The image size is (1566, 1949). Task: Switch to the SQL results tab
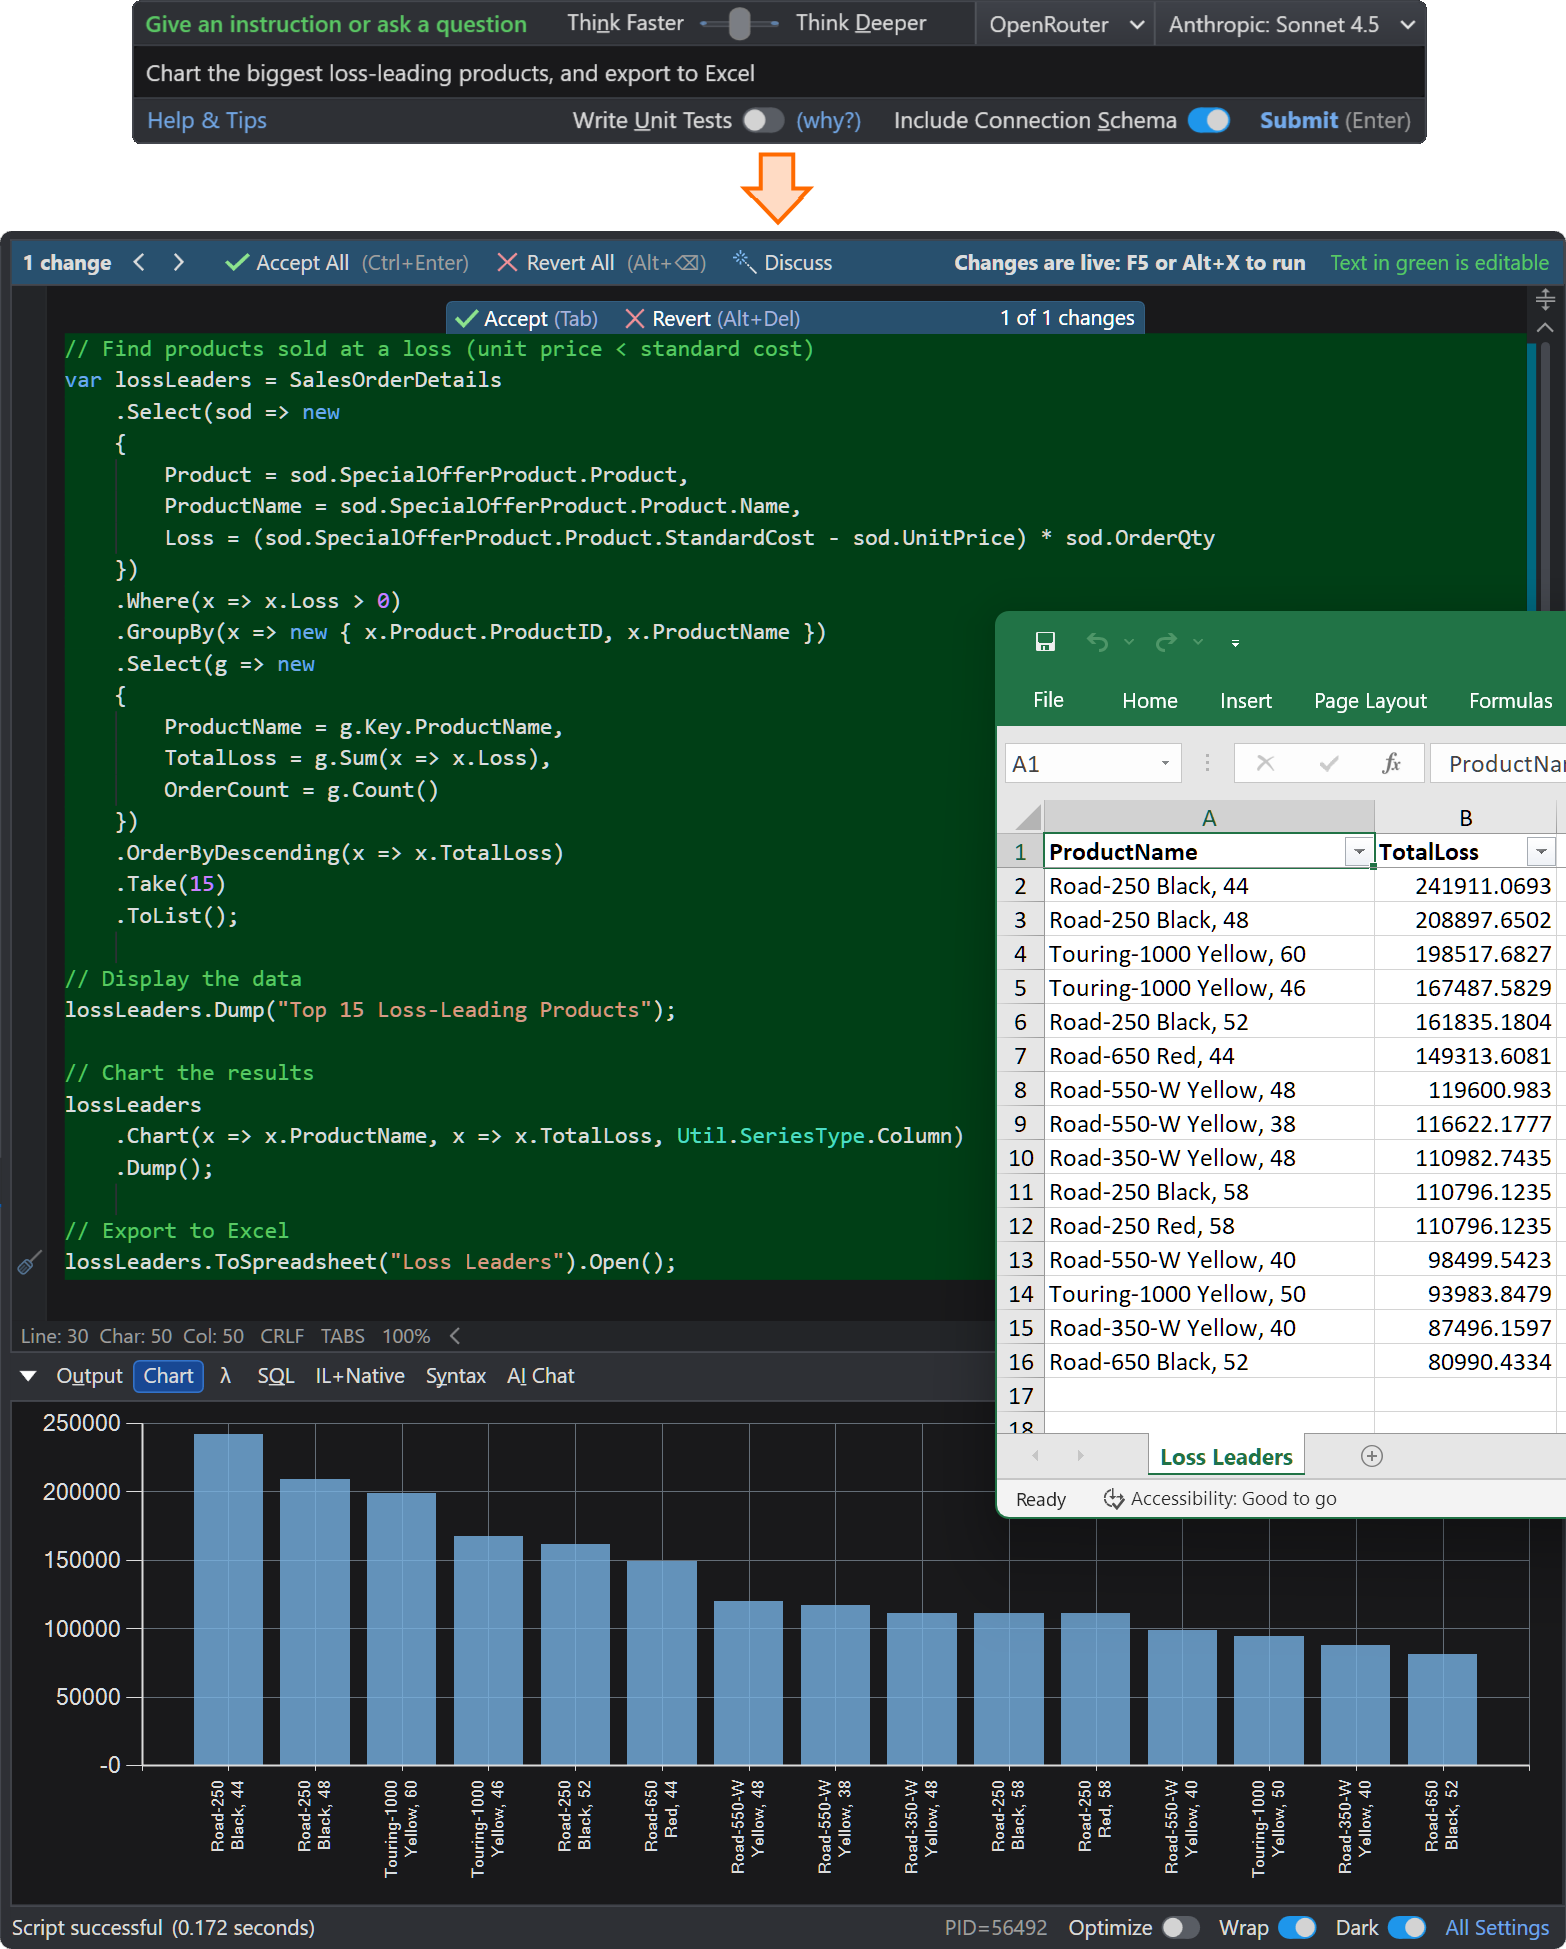coord(275,1376)
